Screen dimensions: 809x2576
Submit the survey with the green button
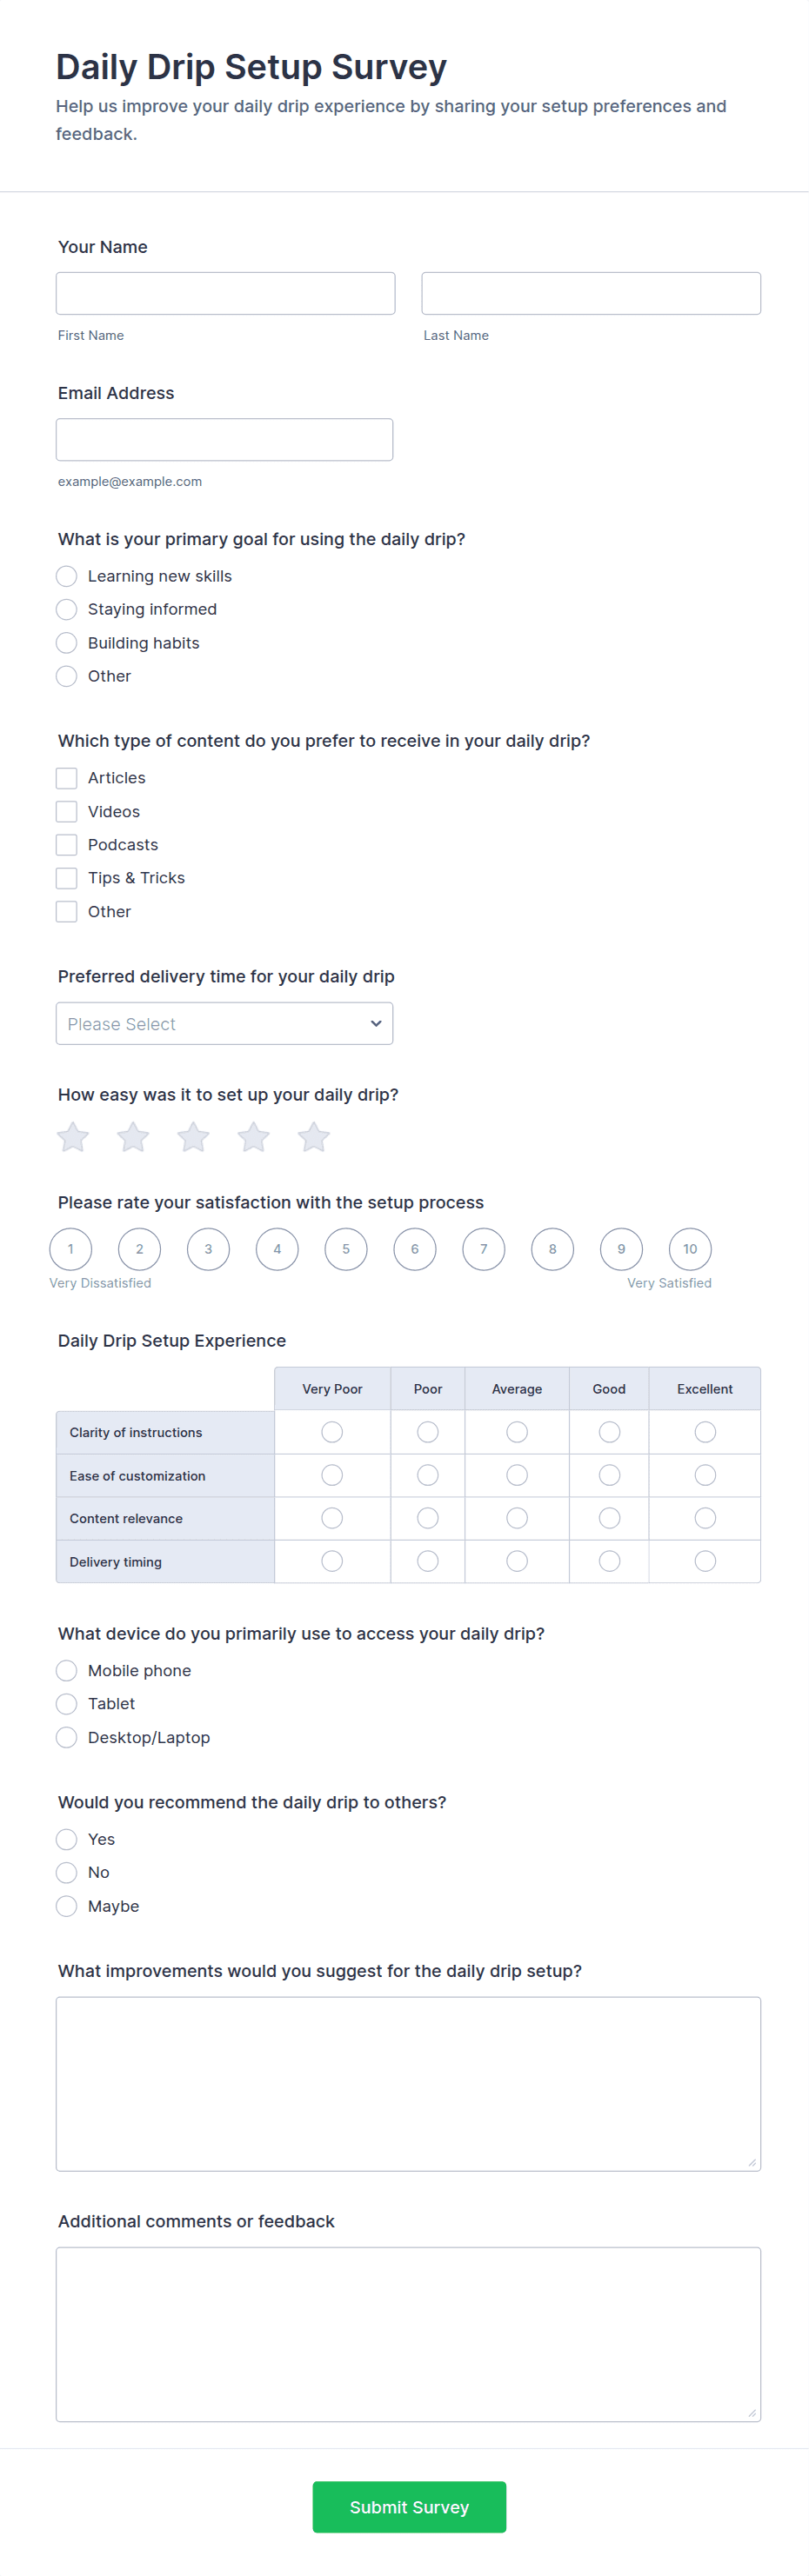pyautogui.click(x=409, y=2507)
